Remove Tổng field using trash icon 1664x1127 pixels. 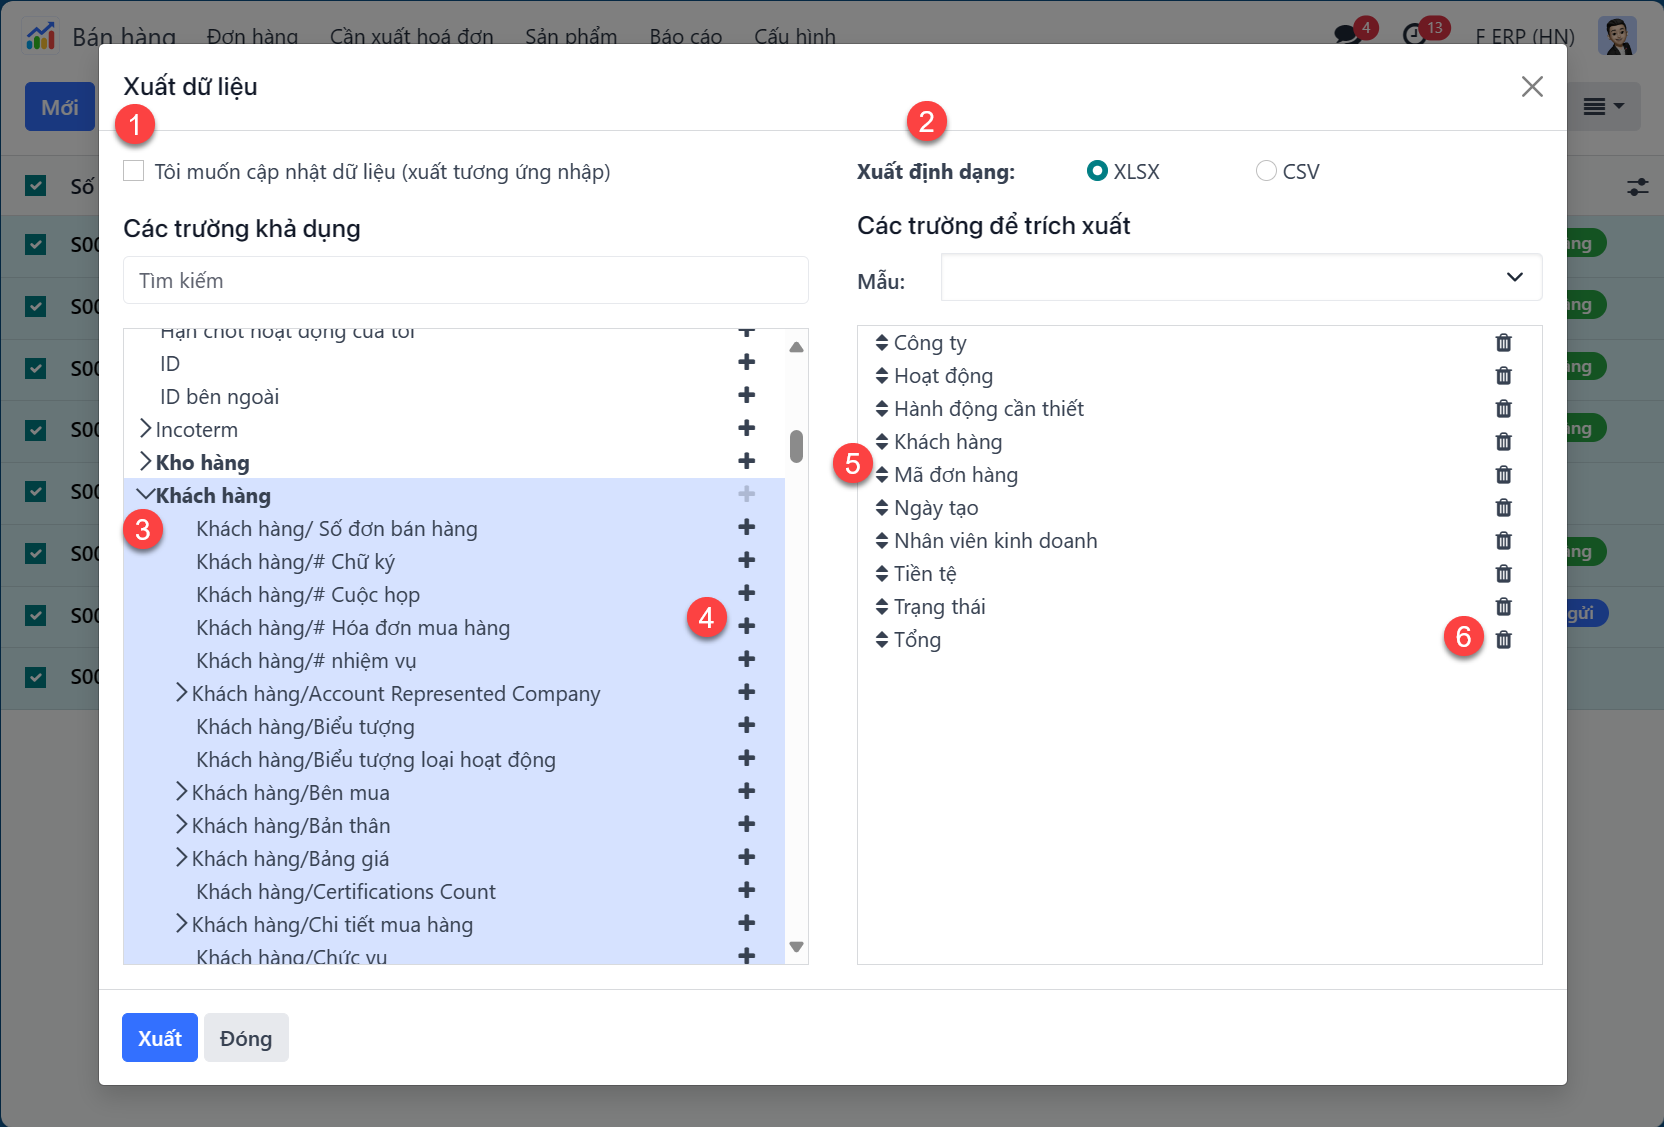pos(1503,640)
